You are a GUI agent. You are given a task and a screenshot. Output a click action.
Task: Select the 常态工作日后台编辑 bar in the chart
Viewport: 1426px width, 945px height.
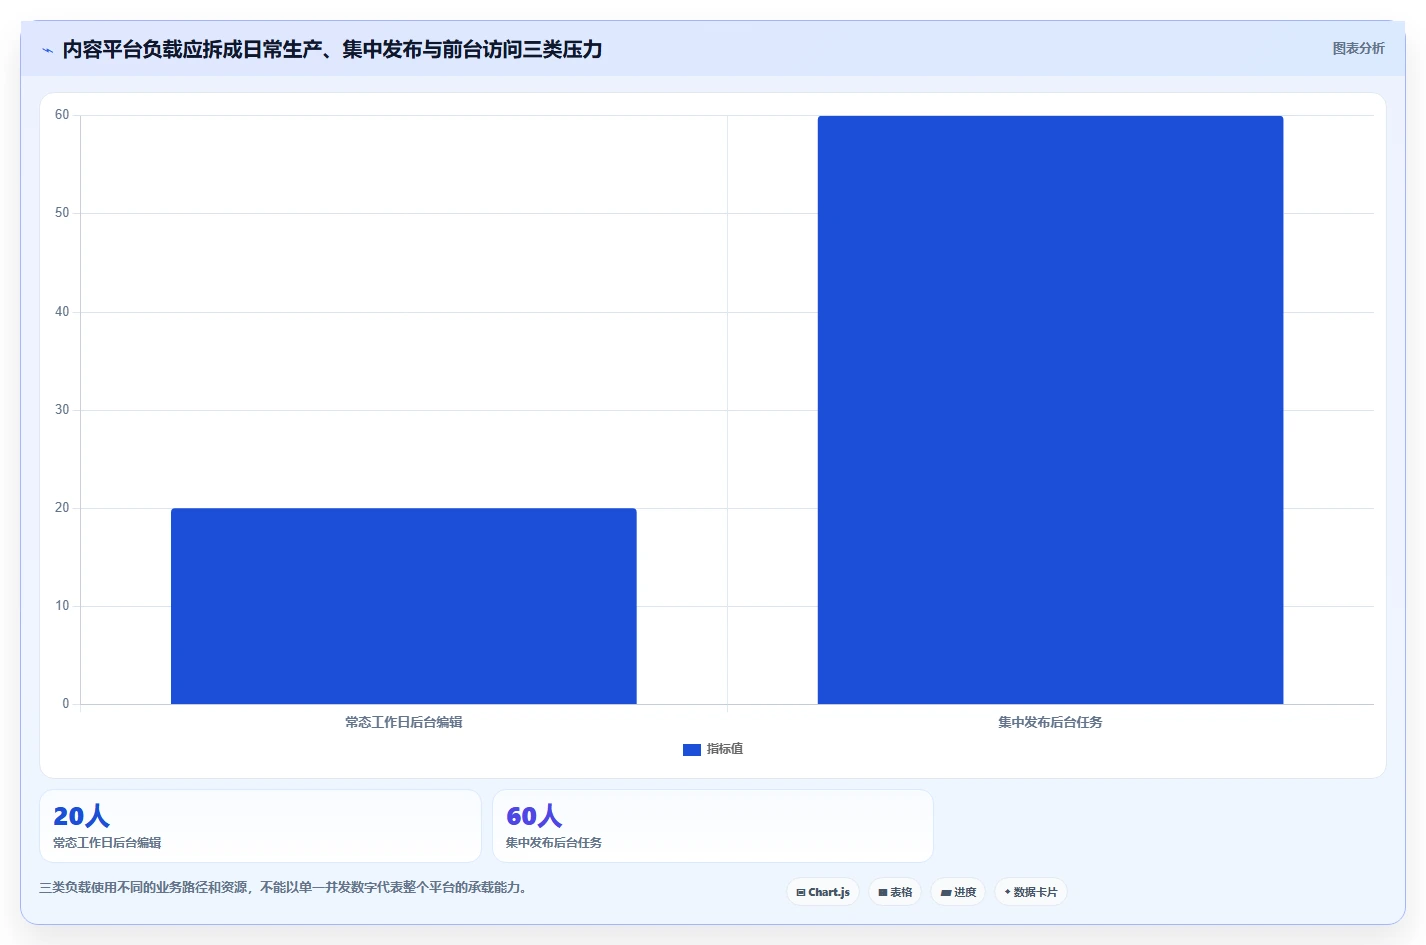(404, 606)
